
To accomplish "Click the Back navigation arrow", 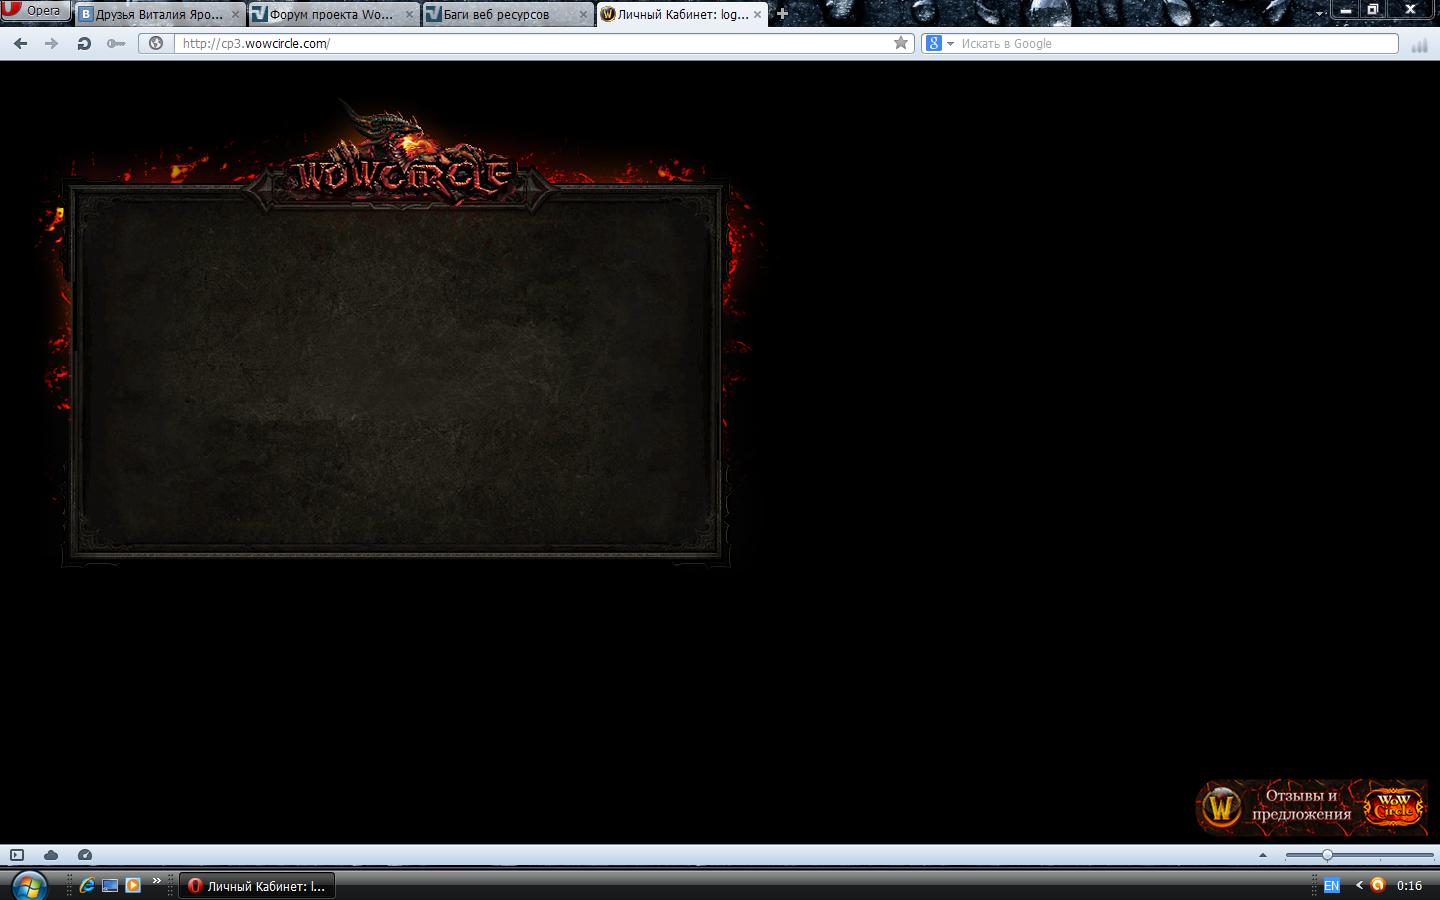I will (20, 43).
